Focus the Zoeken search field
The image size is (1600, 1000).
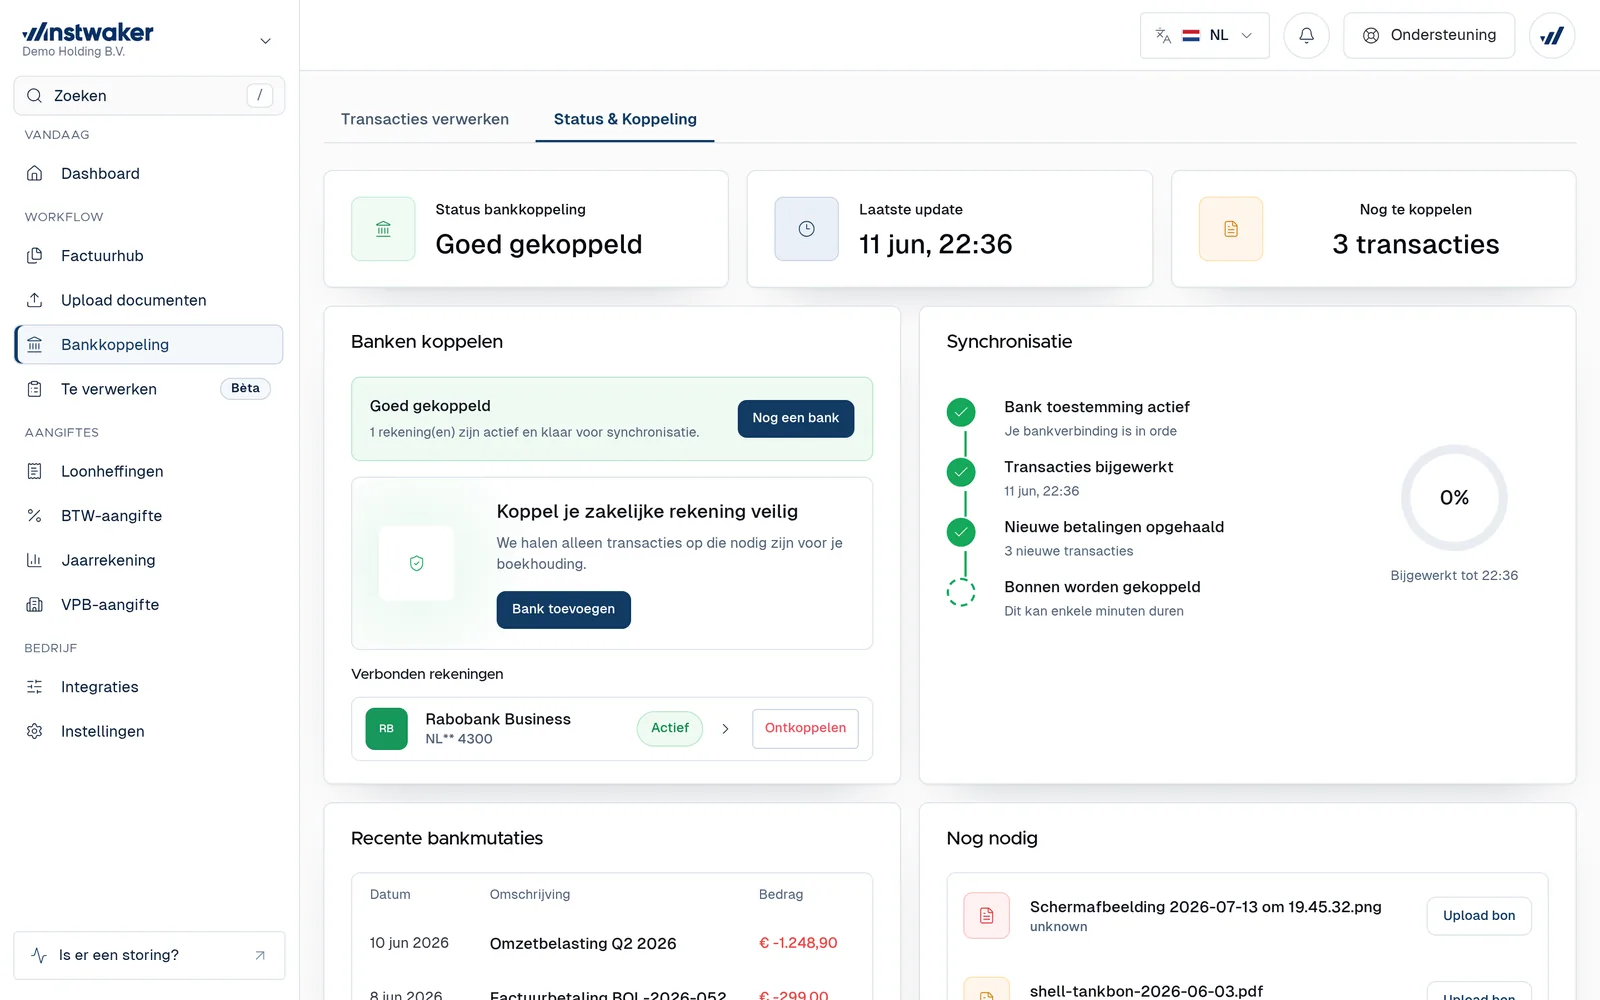pyautogui.click(x=149, y=96)
